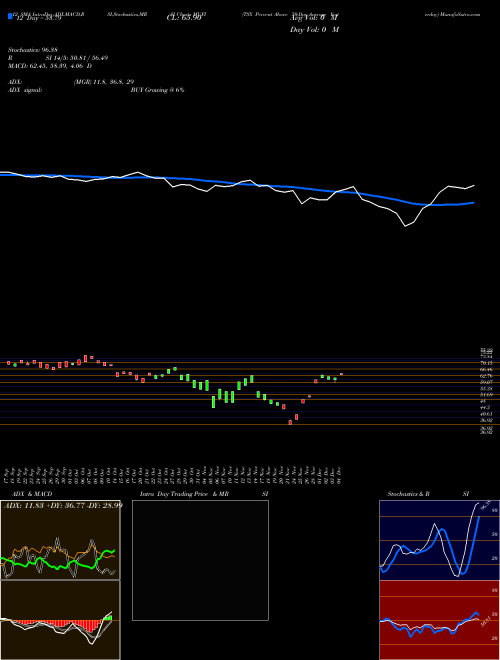500x660 pixels.
Task: Click the 'MACD: 62.43, 58.39, 4.06 D' line
Action: point(50,66)
